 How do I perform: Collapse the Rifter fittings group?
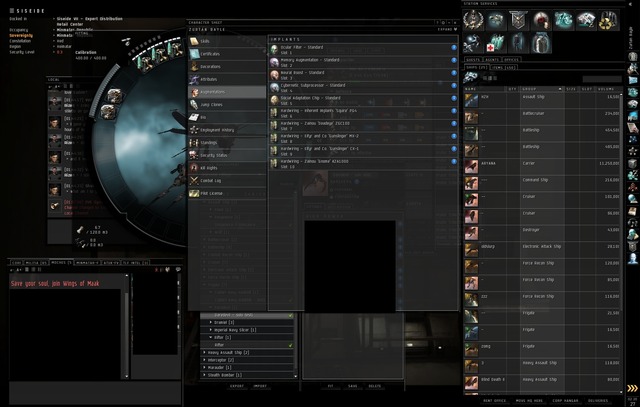pyautogui.click(x=211, y=337)
